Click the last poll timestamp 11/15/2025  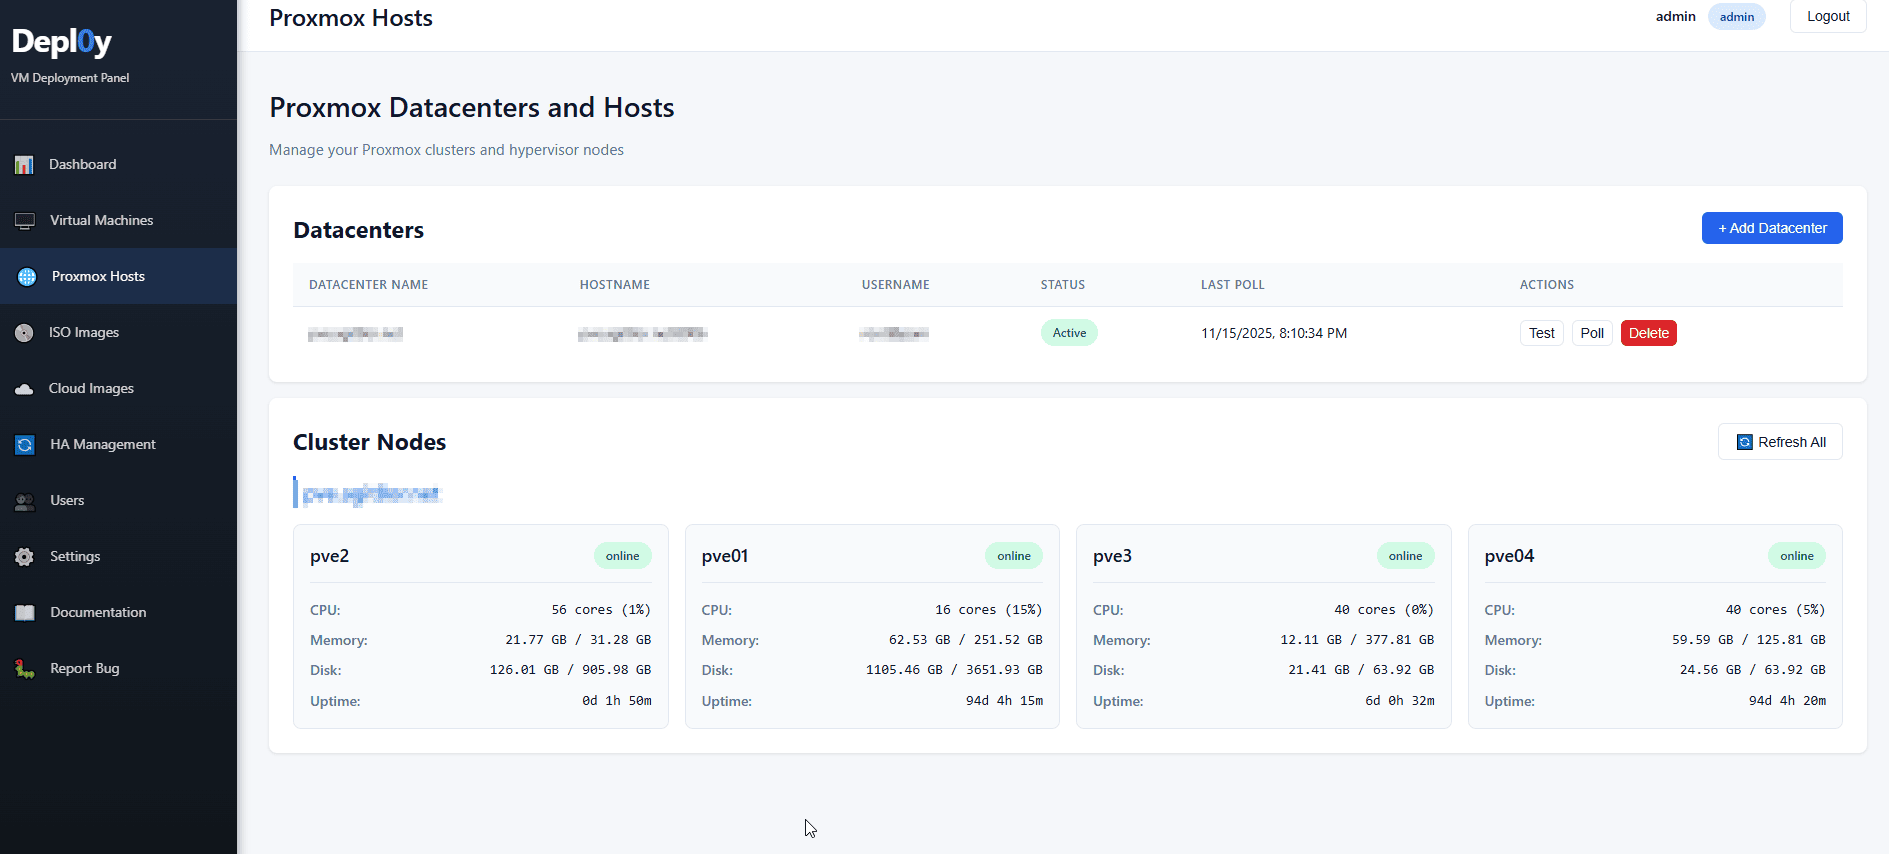[x=1274, y=333]
